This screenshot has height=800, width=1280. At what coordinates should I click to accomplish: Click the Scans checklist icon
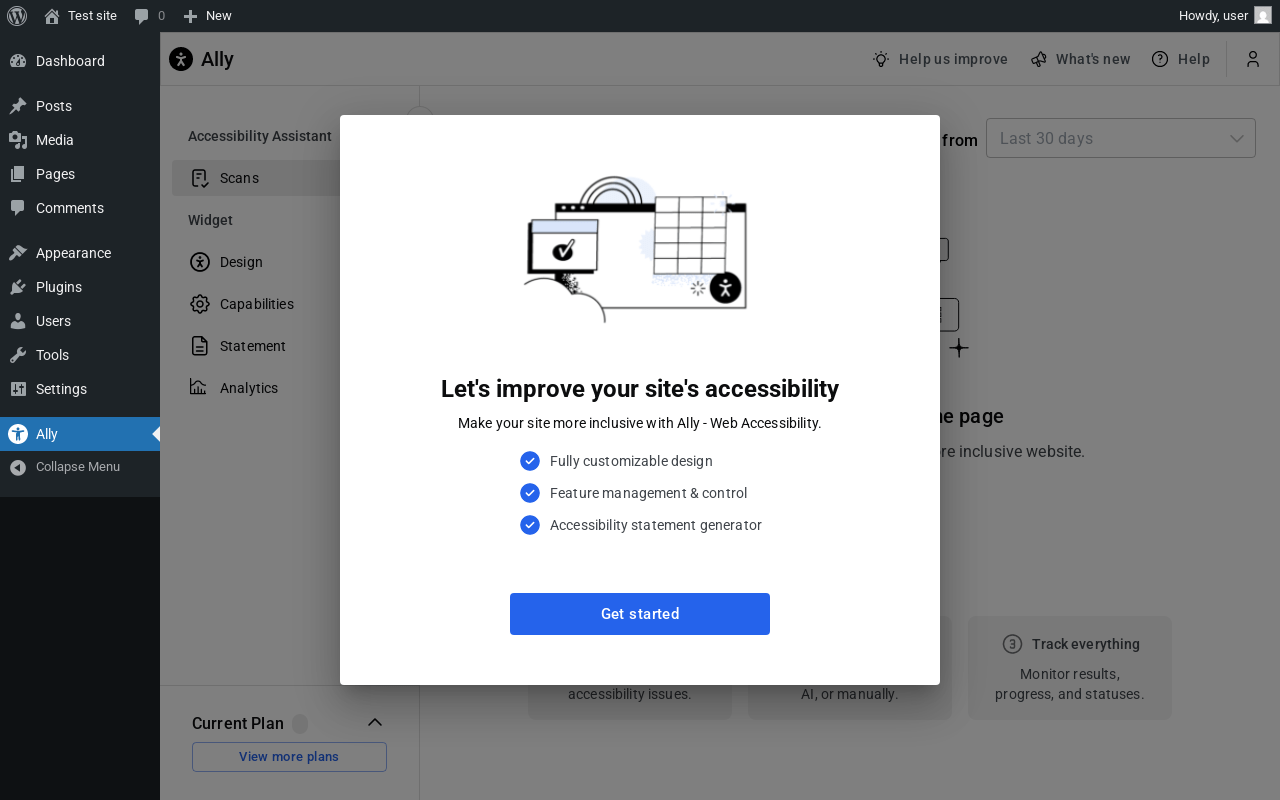tap(200, 178)
